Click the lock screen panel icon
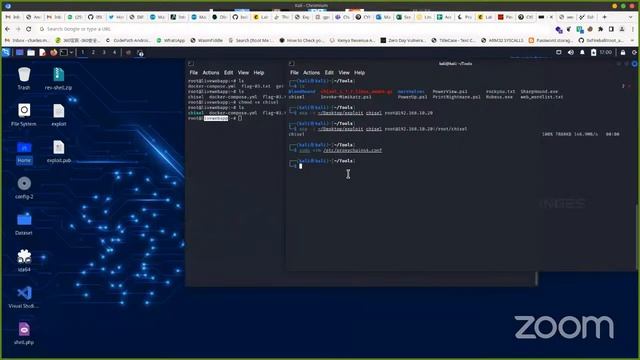 [623, 52]
